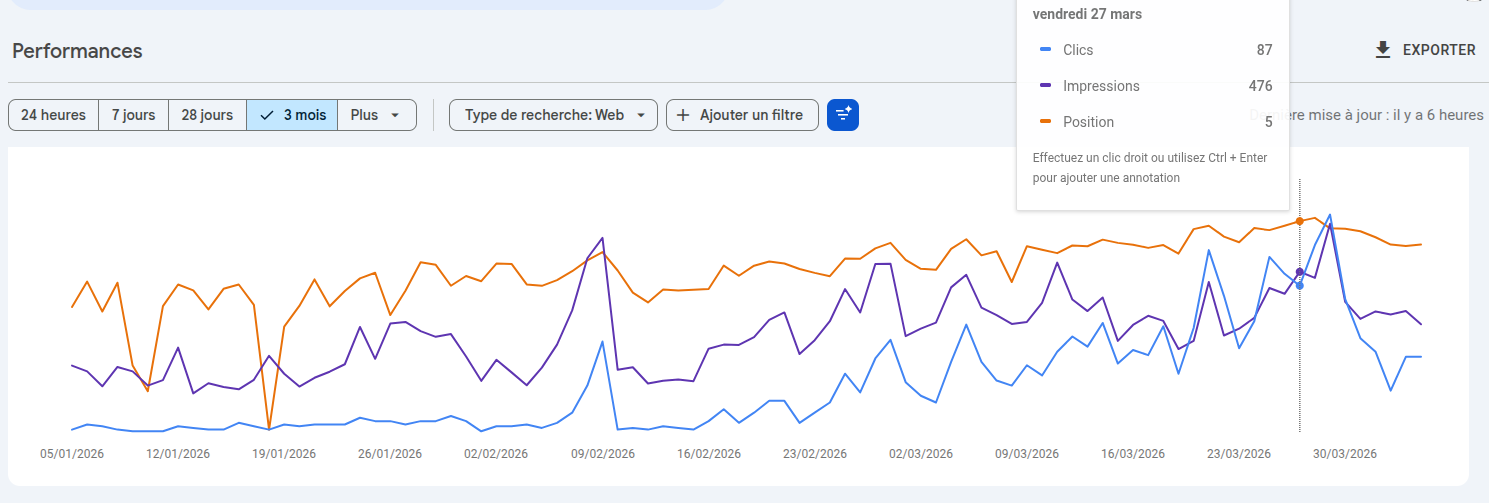Switch date range to 7 jours
This screenshot has height=503, width=1489.
[x=133, y=115]
